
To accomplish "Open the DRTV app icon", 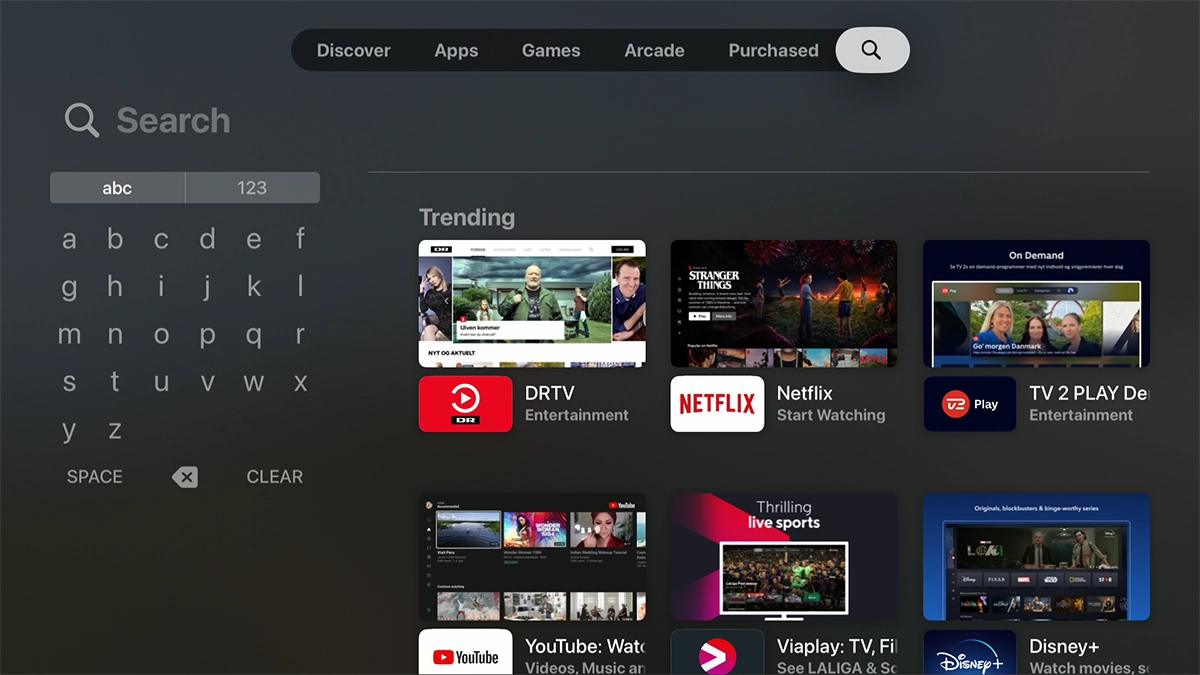I will pos(465,404).
